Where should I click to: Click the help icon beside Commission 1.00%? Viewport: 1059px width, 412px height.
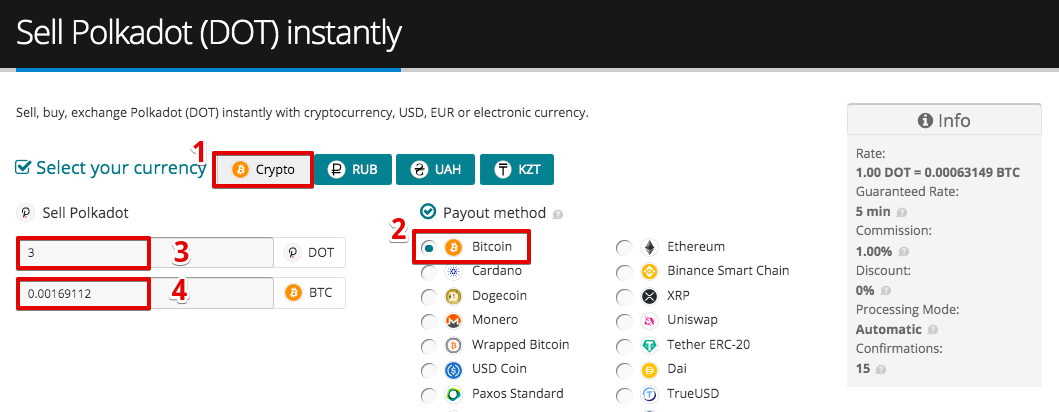pos(904,252)
